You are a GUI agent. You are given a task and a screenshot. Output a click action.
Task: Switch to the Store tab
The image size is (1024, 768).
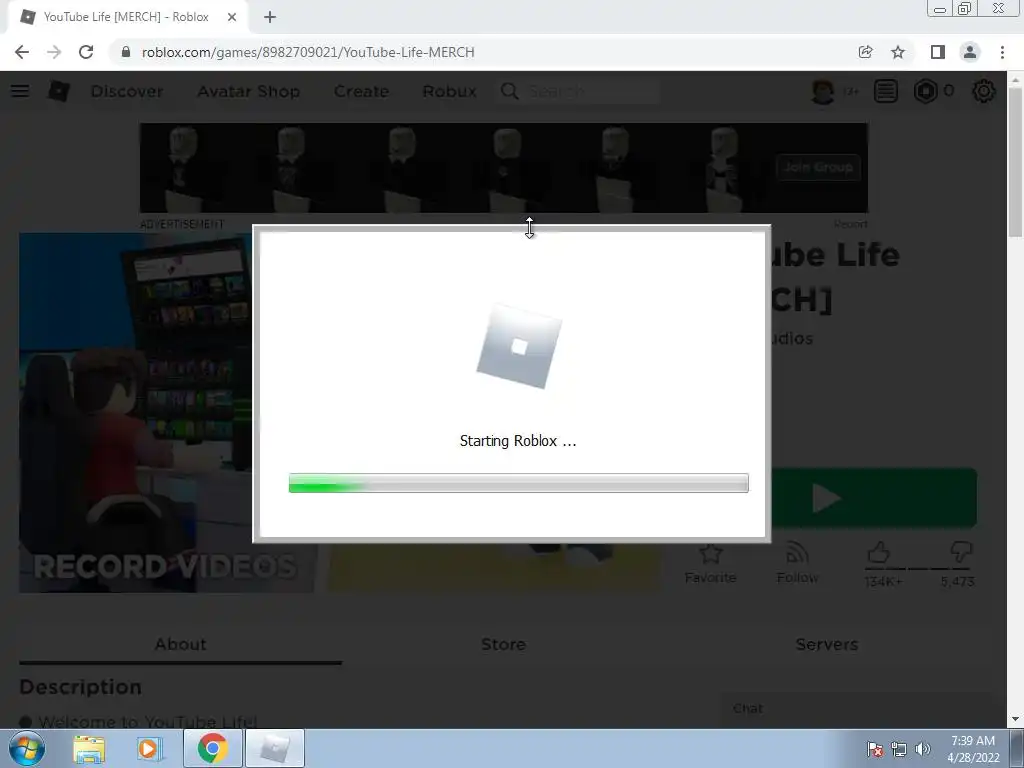click(x=504, y=645)
